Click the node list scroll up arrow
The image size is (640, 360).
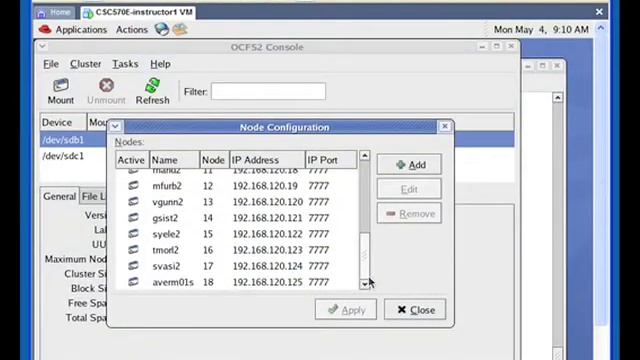364,156
